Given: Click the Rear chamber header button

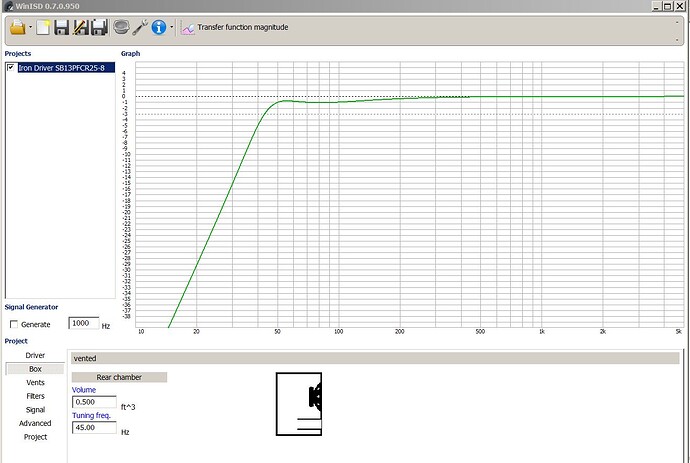Looking at the screenshot, I should point(119,377).
